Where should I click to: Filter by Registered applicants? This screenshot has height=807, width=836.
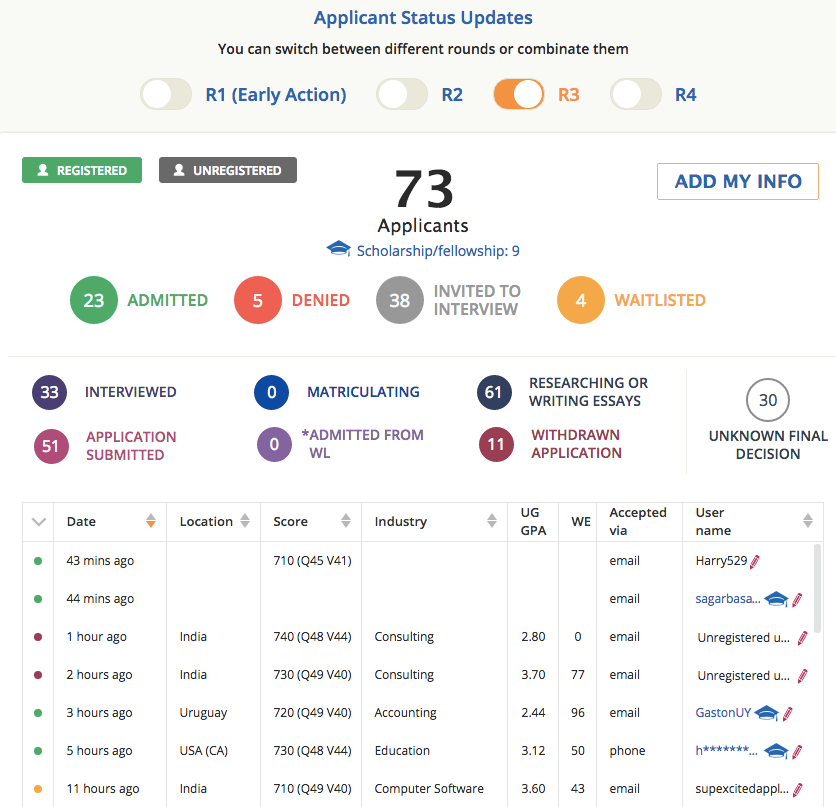[x=82, y=171]
